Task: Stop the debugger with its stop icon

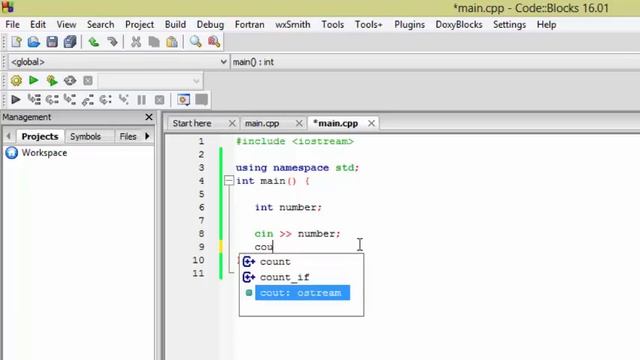Action: click(160, 100)
